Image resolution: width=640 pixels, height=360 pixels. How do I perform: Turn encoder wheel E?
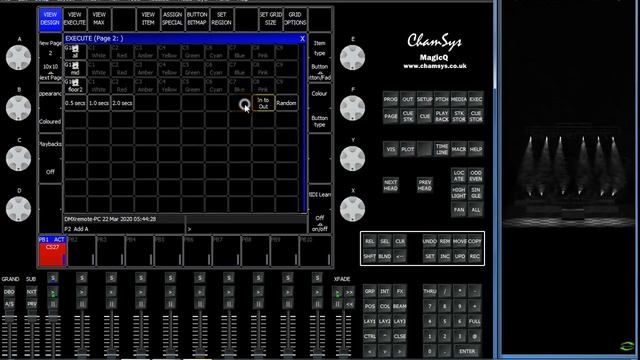[352, 58]
